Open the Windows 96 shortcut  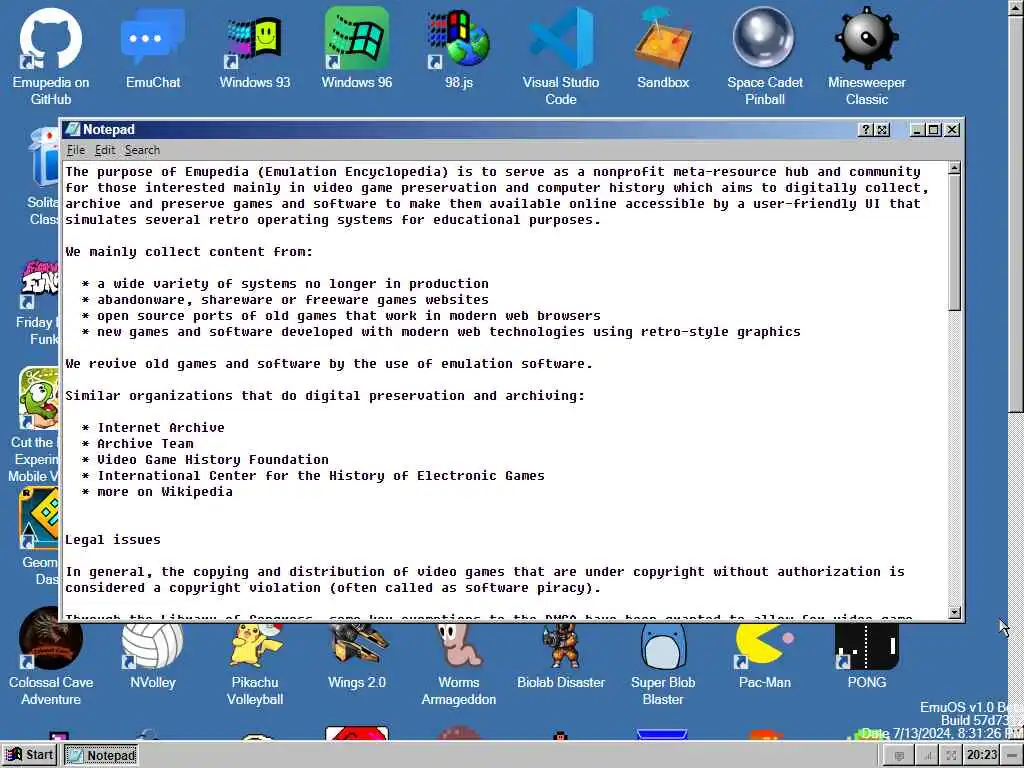pos(357,48)
